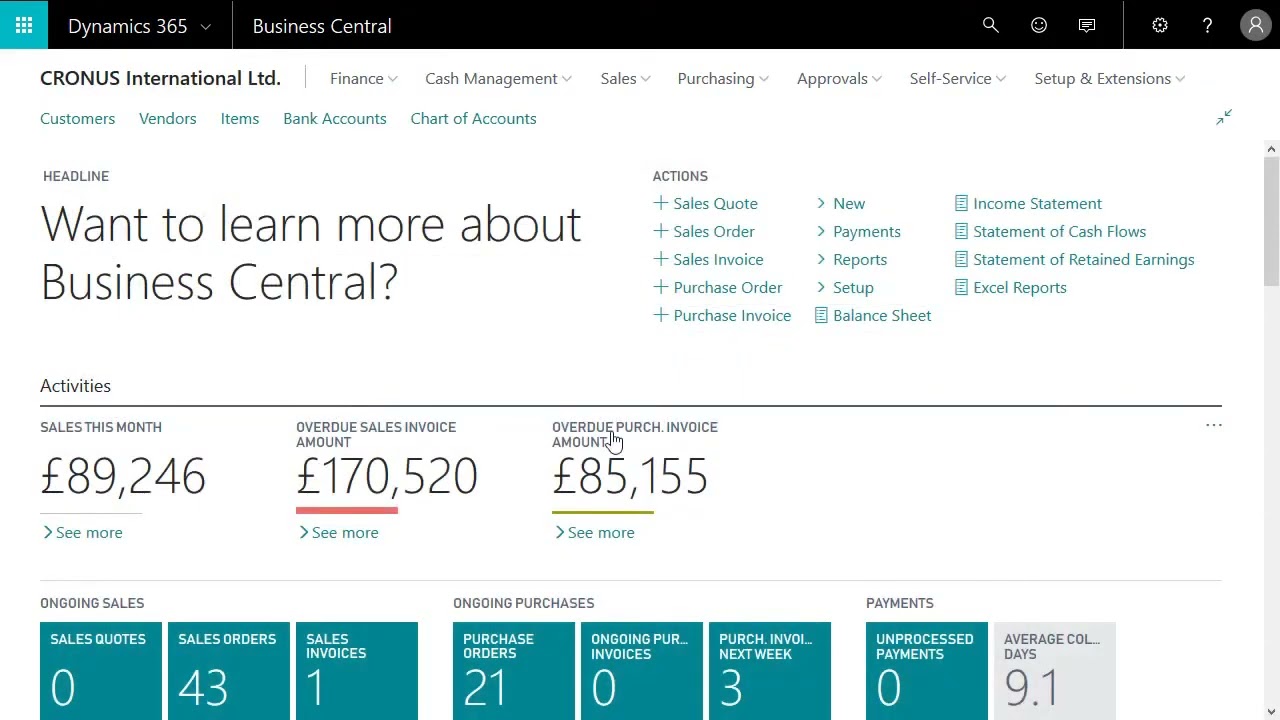Expand the Payments actions group
1280x720 pixels.
pyautogui.click(x=858, y=231)
